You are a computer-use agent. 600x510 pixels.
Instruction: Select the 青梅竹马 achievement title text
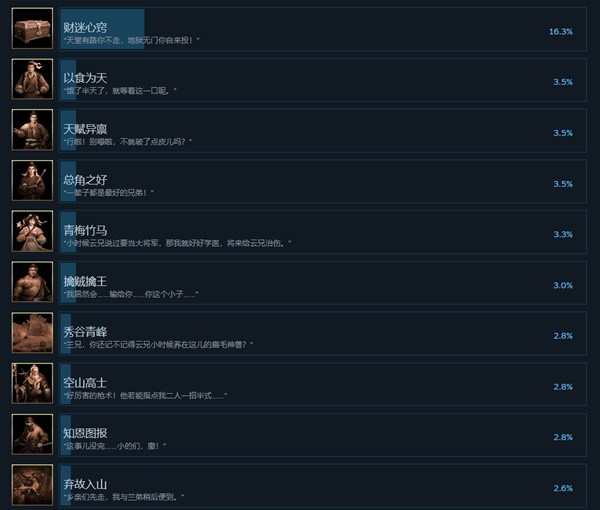tap(85, 230)
